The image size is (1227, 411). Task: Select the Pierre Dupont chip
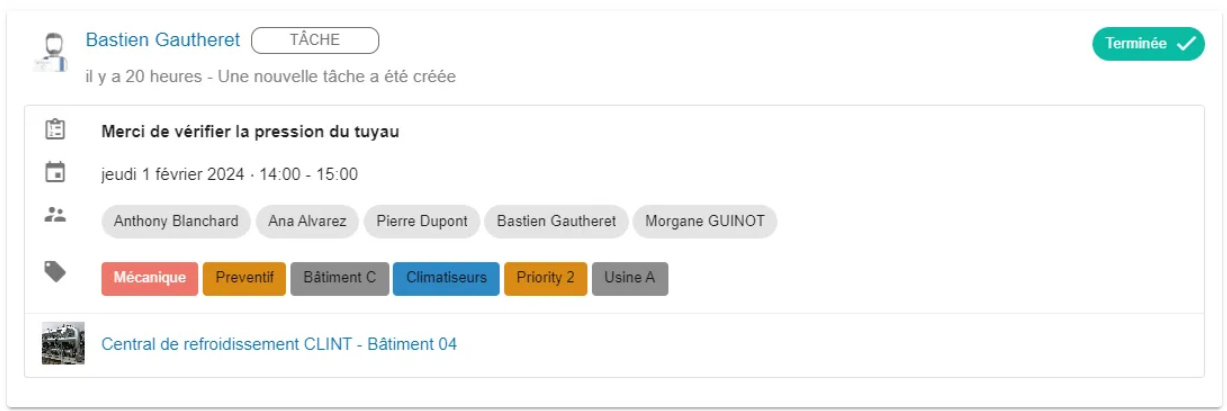coord(422,222)
